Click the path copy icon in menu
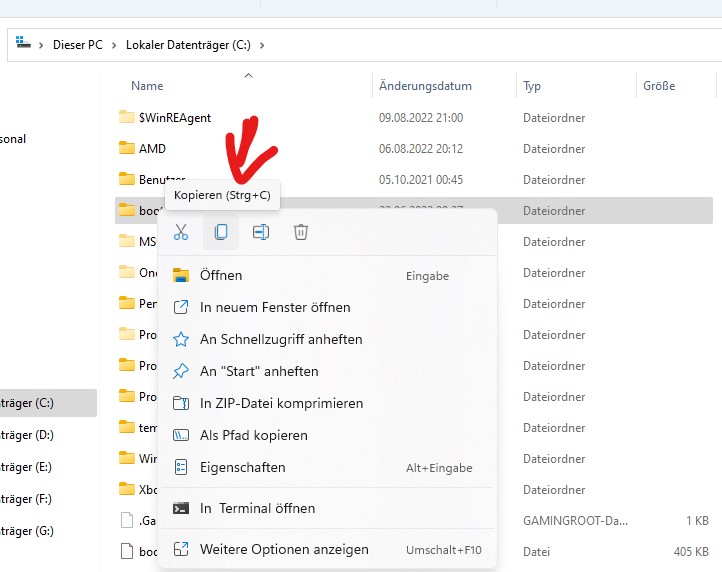The height and width of the screenshot is (572, 722). coord(181,435)
